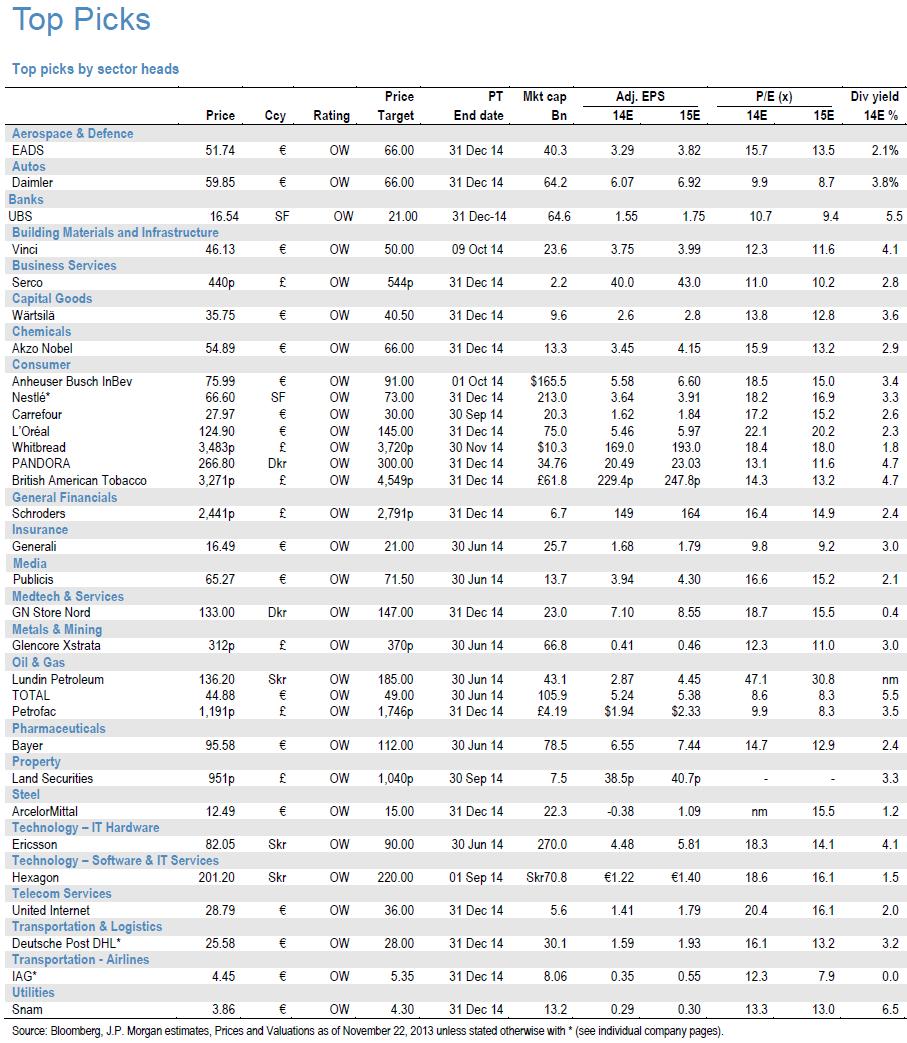Select the British American Tobacco name
This screenshot has width=907, height=1043.
point(79,480)
